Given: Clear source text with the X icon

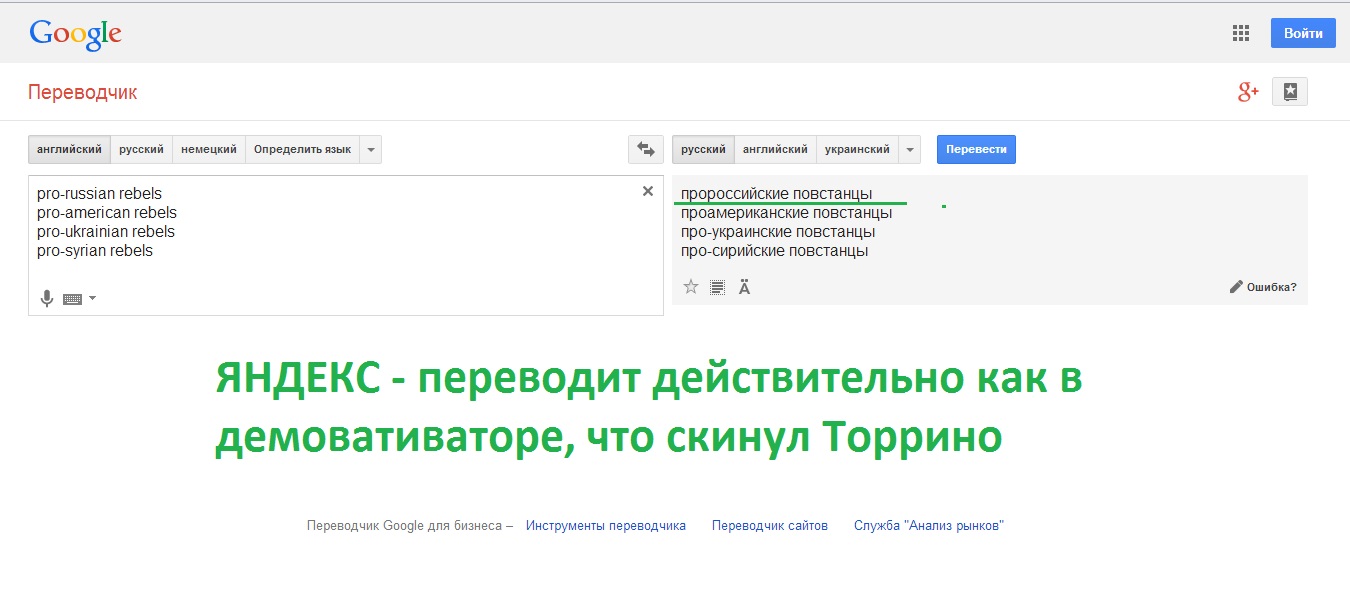Looking at the screenshot, I should (648, 191).
